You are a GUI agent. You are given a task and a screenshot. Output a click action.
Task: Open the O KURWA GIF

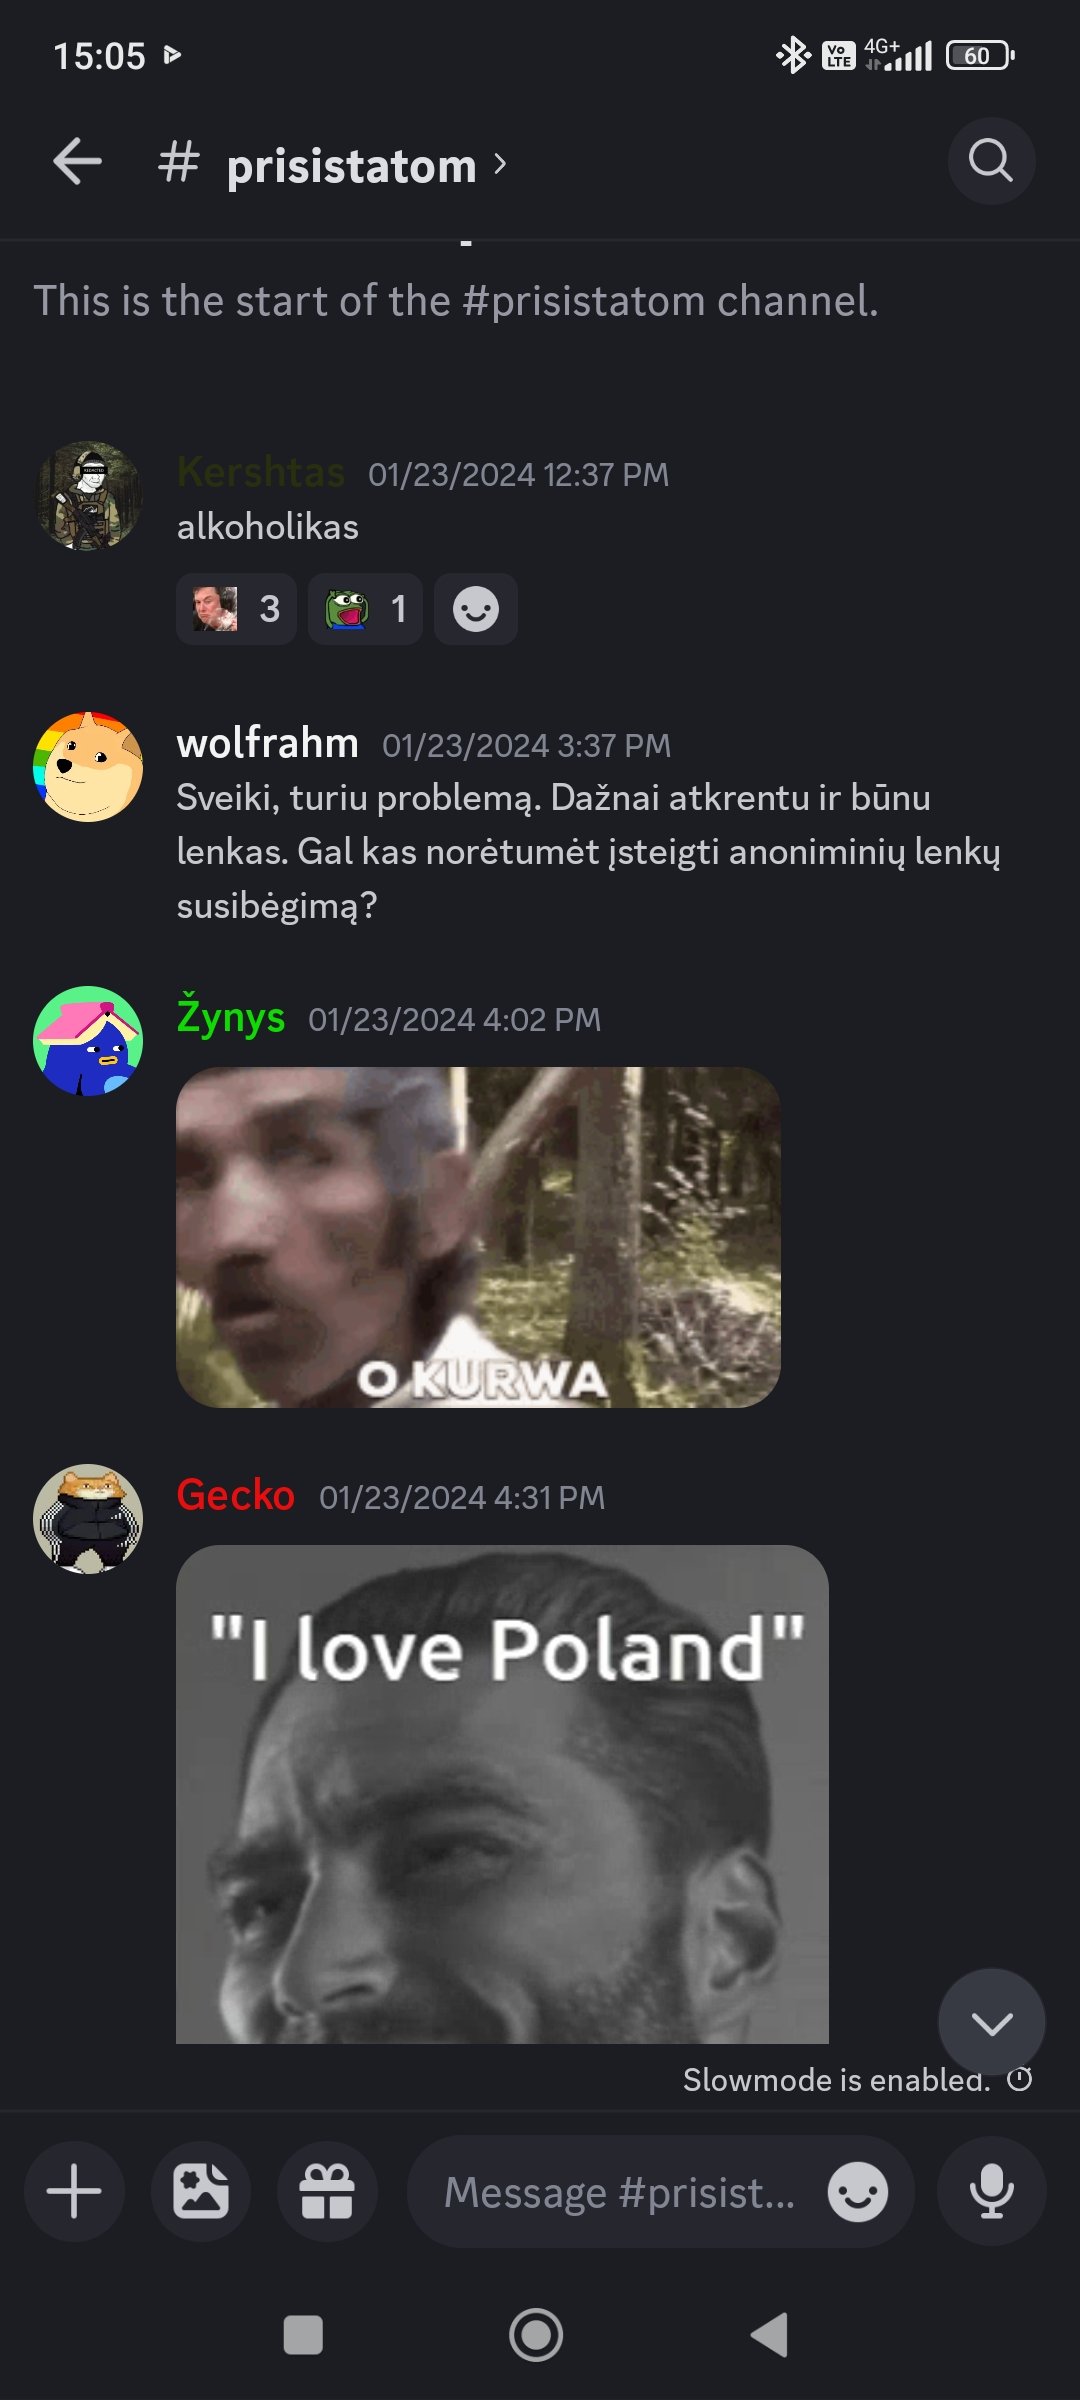point(478,1237)
